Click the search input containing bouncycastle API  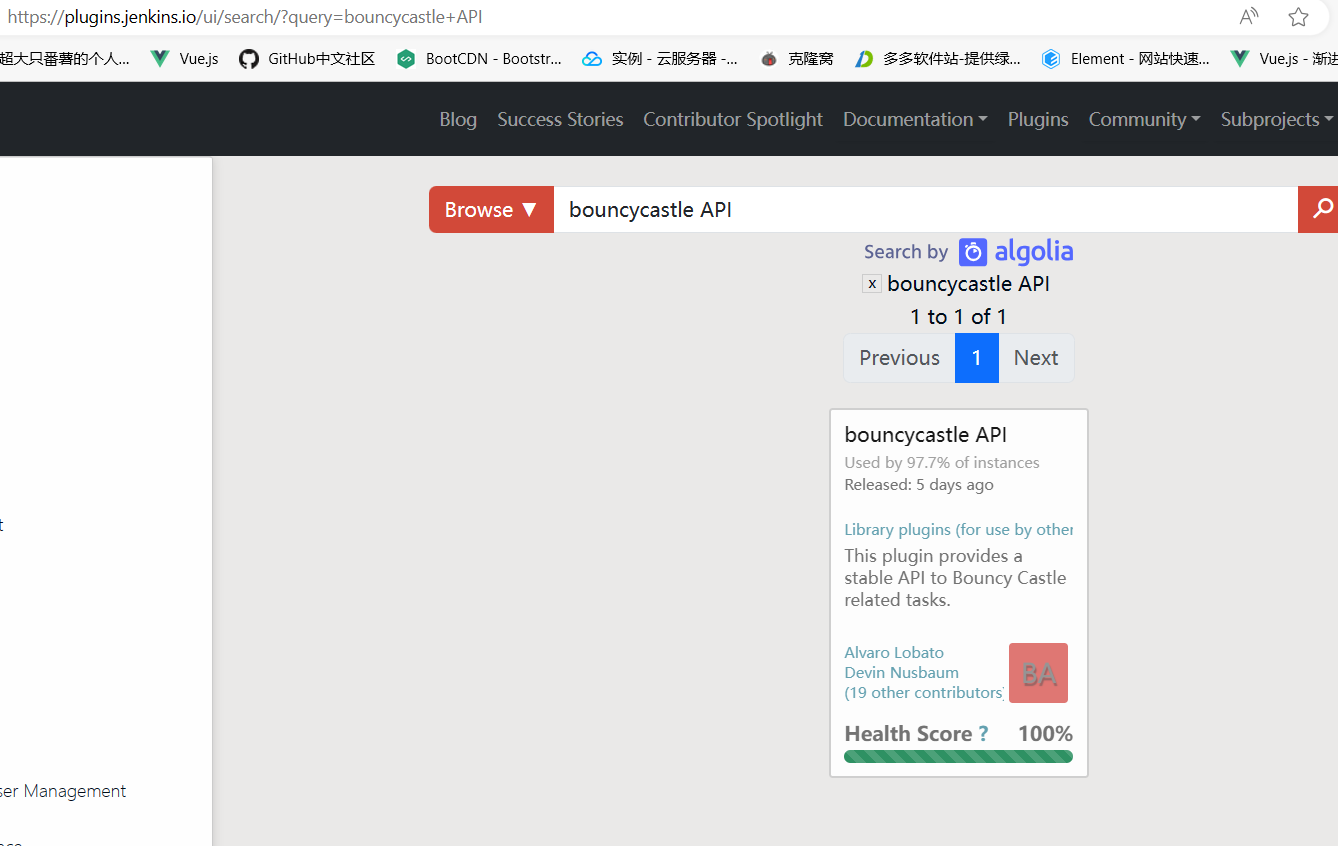pyautogui.click(x=925, y=209)
